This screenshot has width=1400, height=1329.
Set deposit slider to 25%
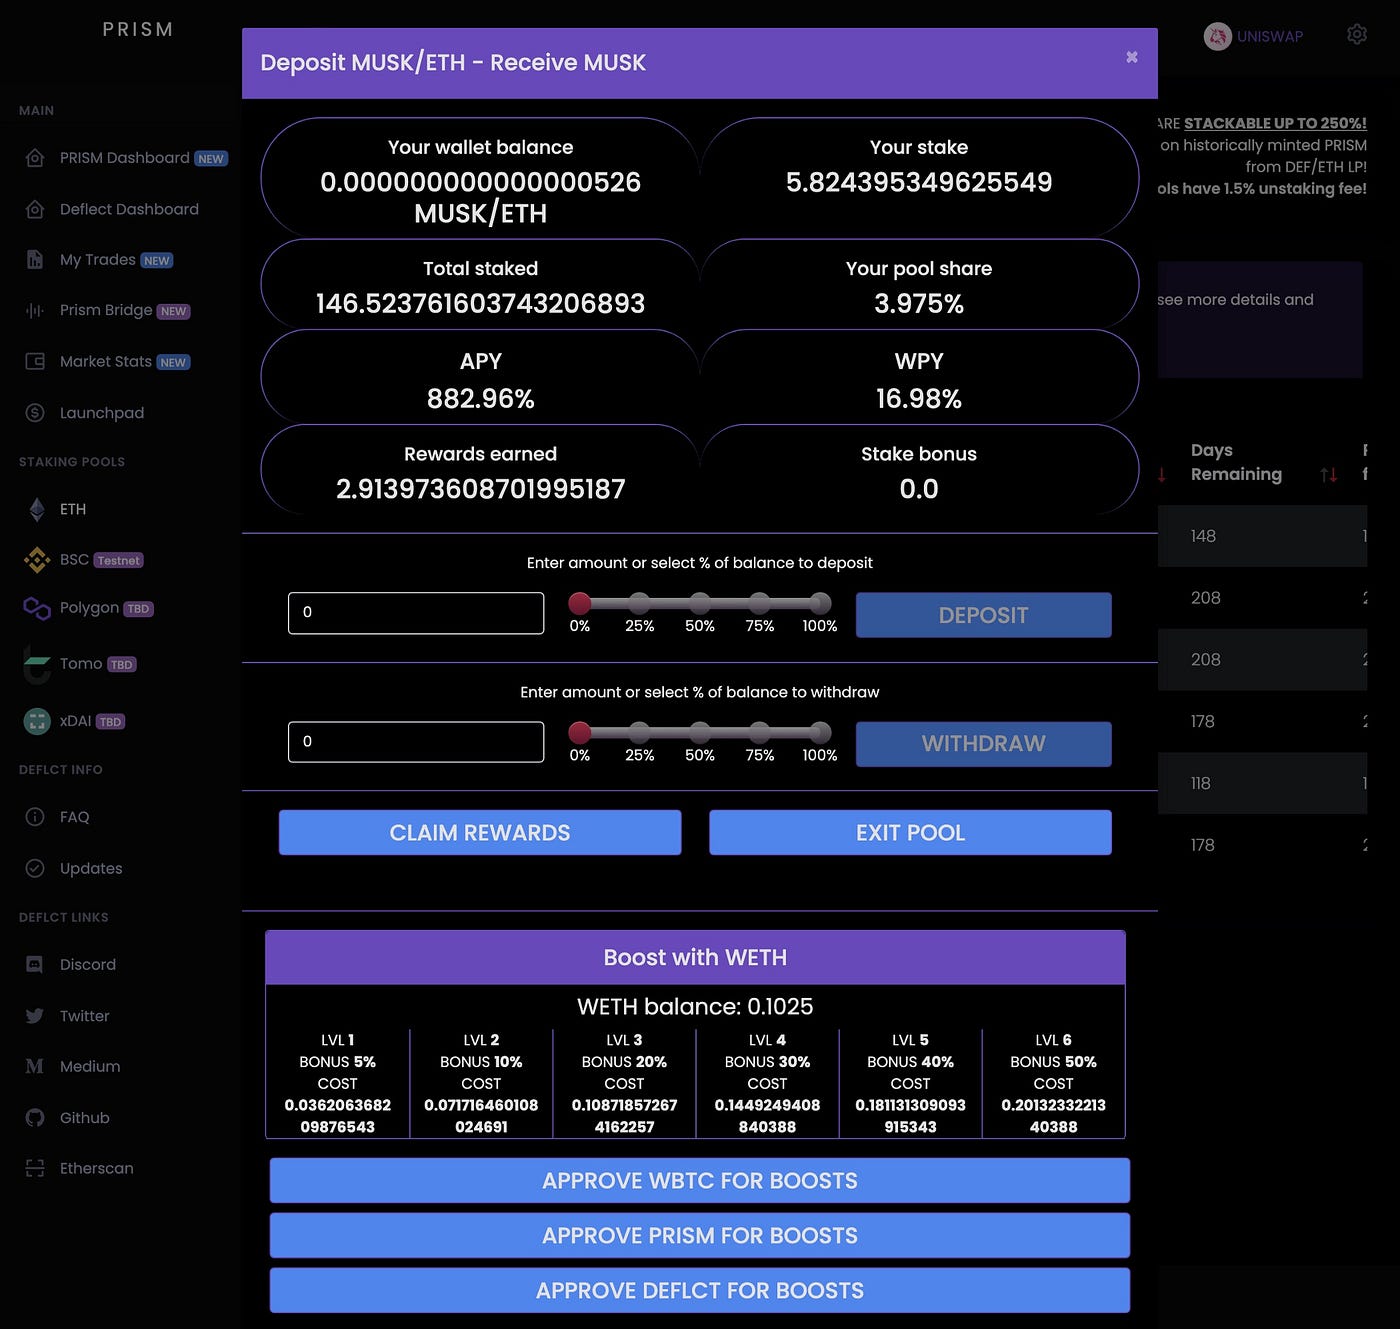[639, 603]
